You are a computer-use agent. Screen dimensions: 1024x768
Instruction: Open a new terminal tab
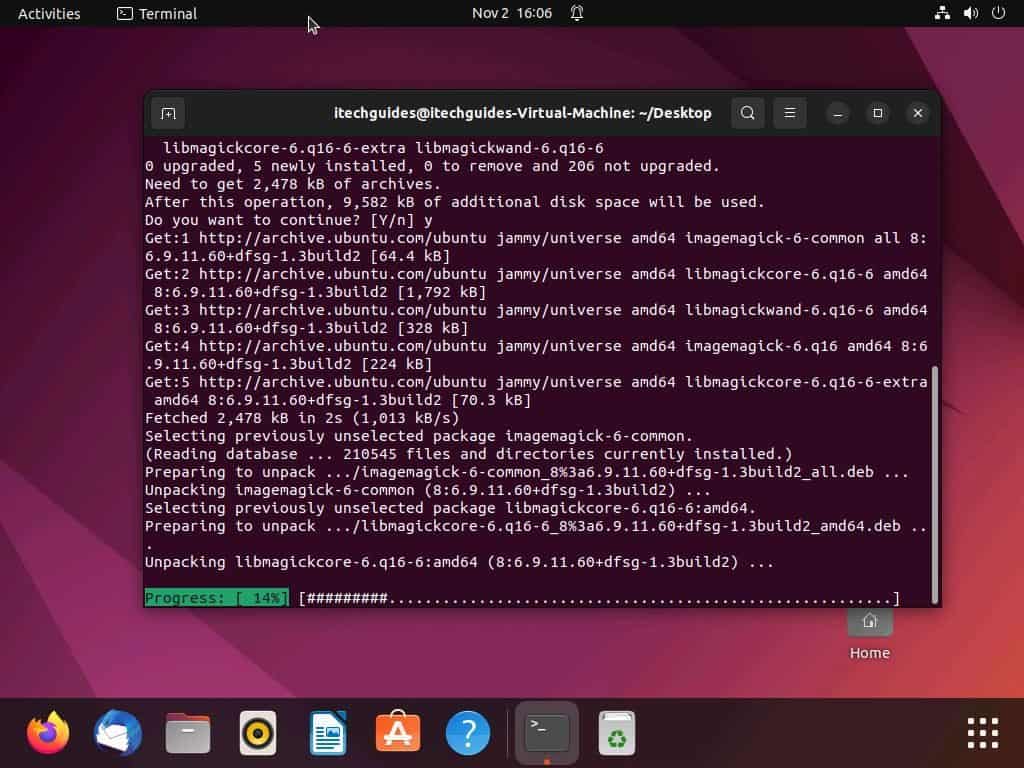click(x=168, y=114)
